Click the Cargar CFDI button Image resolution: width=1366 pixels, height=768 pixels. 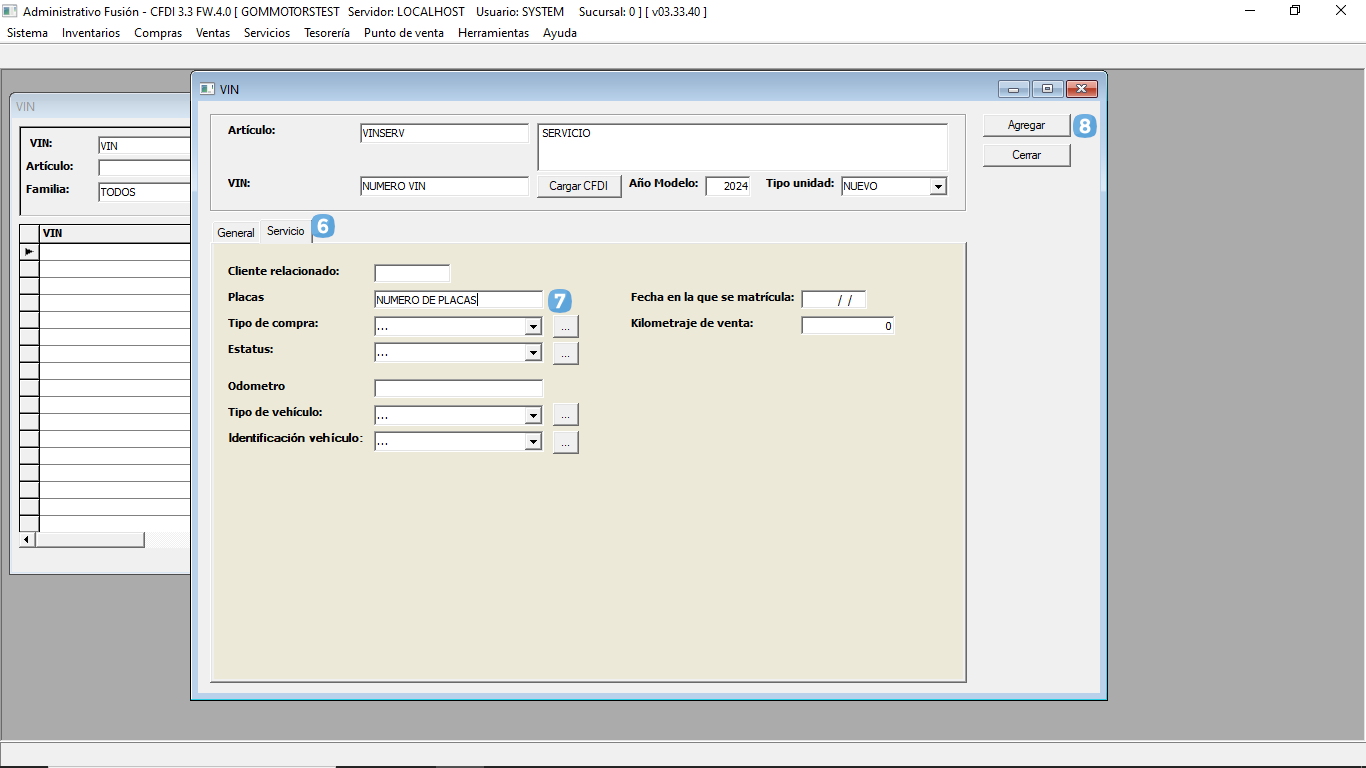point(579,186)
